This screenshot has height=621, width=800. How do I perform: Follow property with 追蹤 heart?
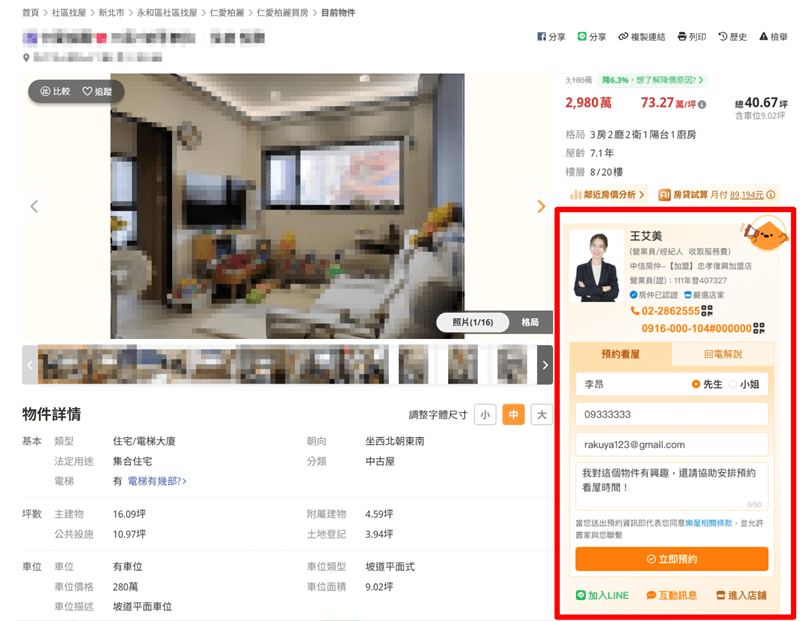coord(97,91)
